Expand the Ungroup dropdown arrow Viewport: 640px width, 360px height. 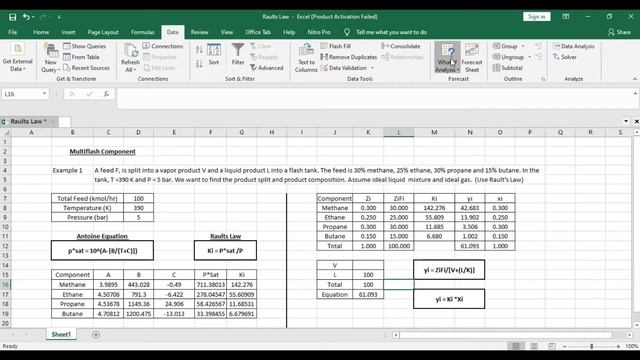(x=530, y=57)
